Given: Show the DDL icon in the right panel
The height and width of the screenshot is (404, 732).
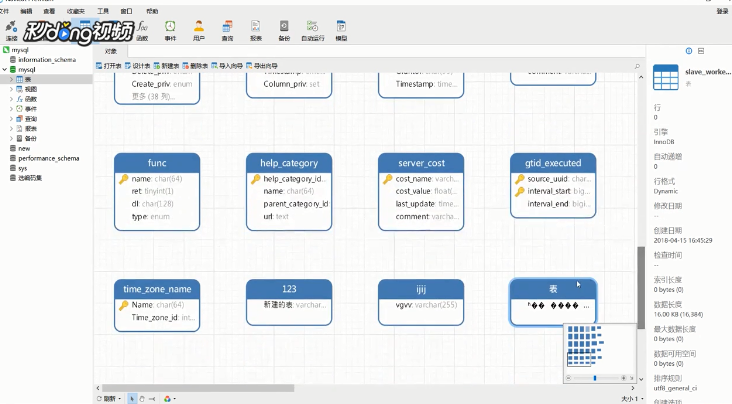Looking at the screenshot, I should [x=701, y=51].
